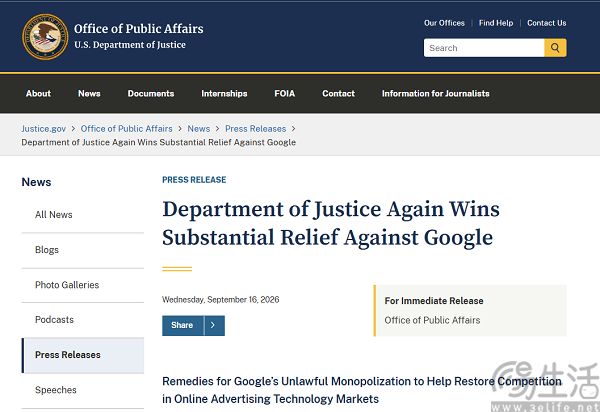Select FOIA in the navigation bar
Screen dimensions: 600x412
285,93
